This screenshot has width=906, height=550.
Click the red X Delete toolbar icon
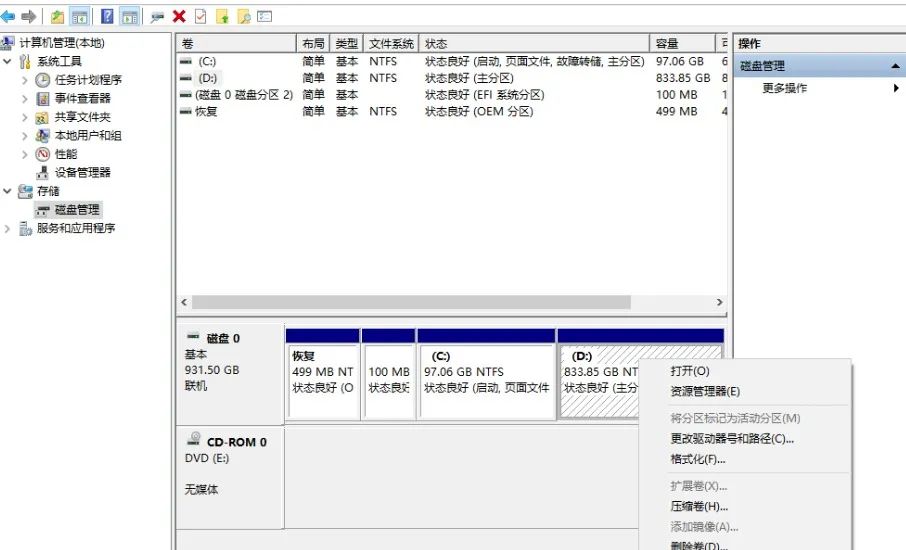179,16
